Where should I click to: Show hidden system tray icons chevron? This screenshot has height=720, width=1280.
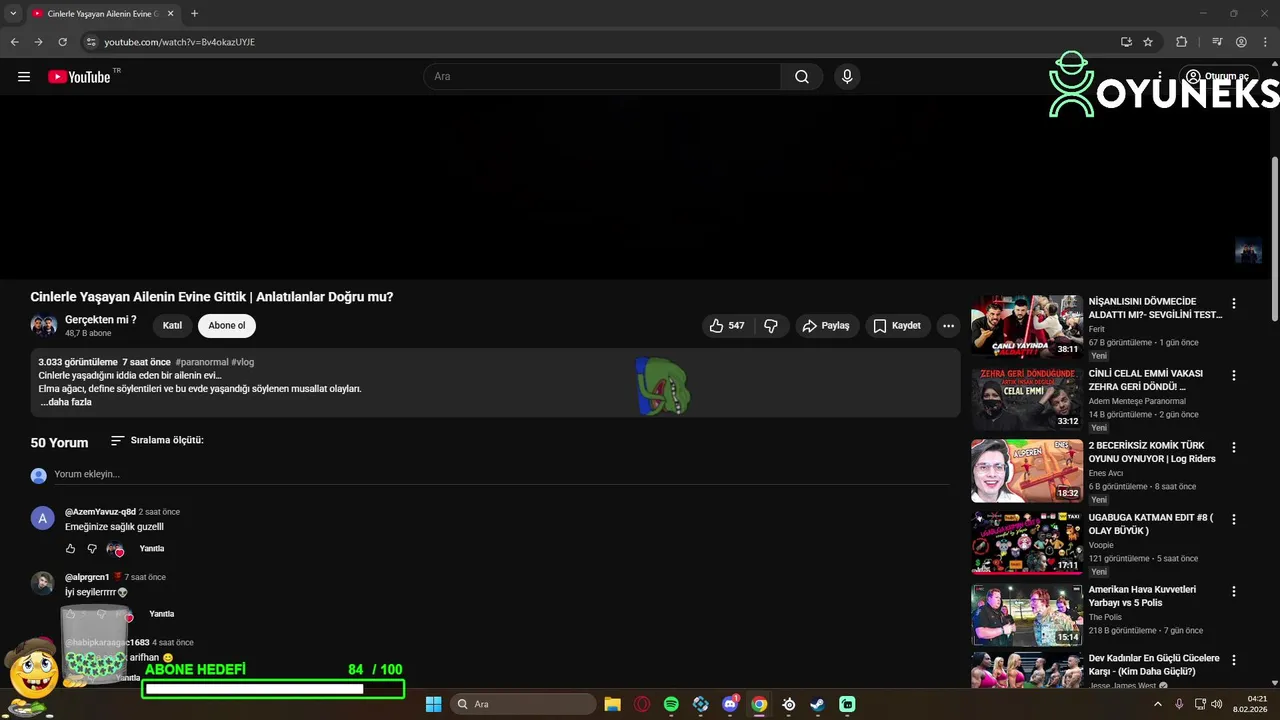pyautogui.click(x=1158, y=704)
